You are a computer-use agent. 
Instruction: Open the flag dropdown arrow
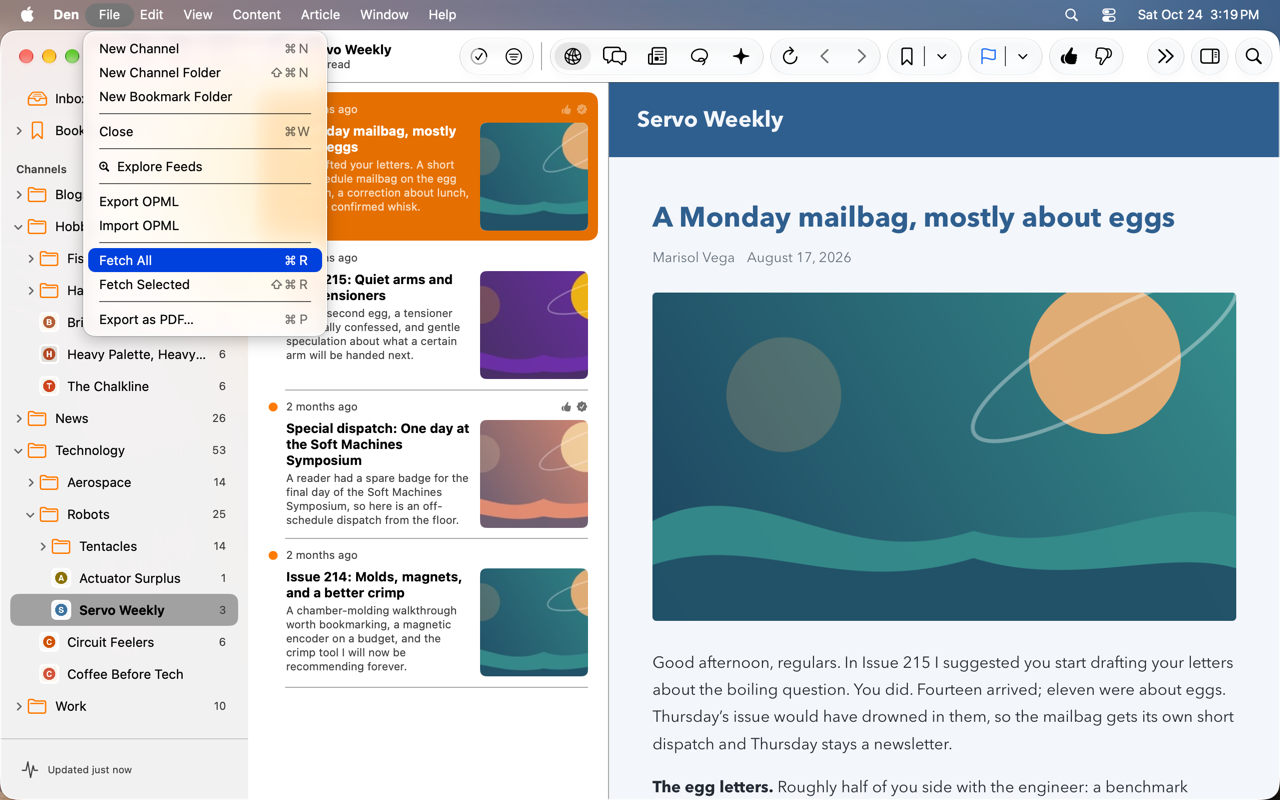click(1023, 57)
